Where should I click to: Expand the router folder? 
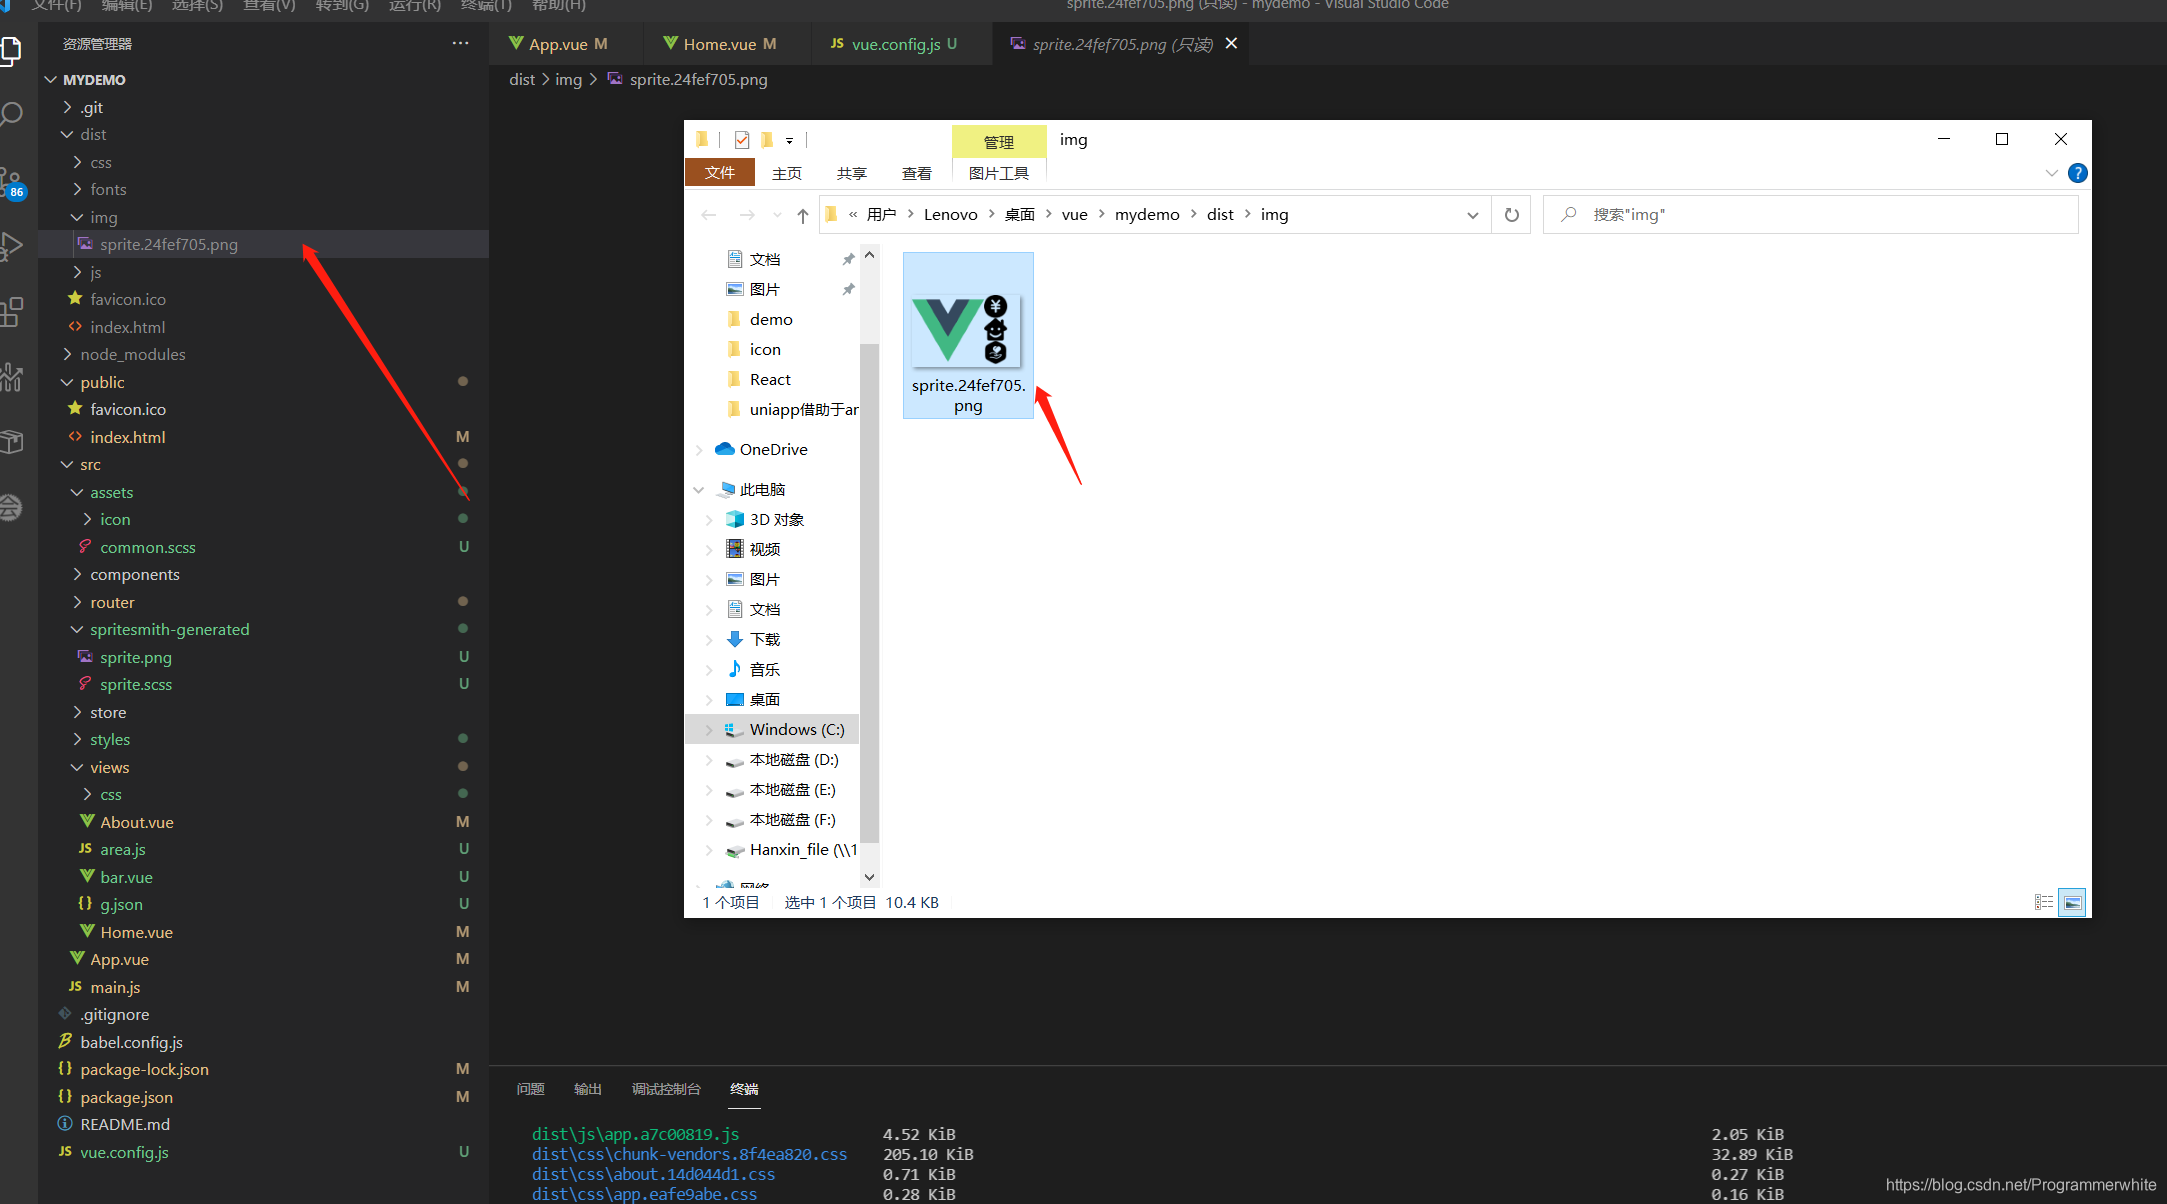pyautogui.click(x=77, y=602)
